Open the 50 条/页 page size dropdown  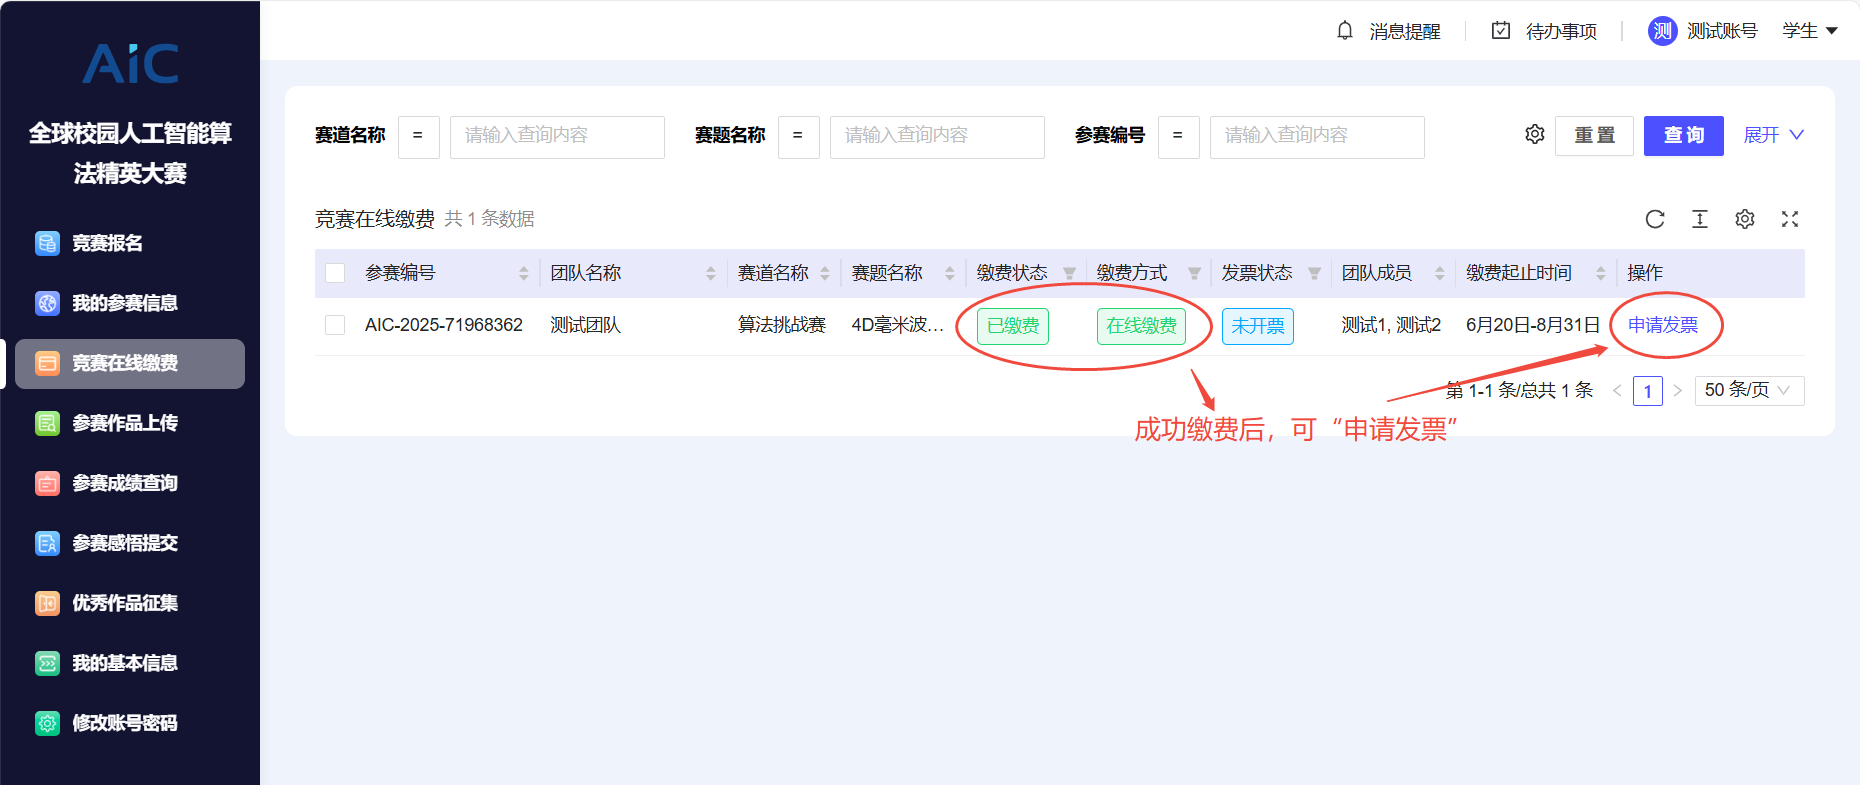(1749, 390)
